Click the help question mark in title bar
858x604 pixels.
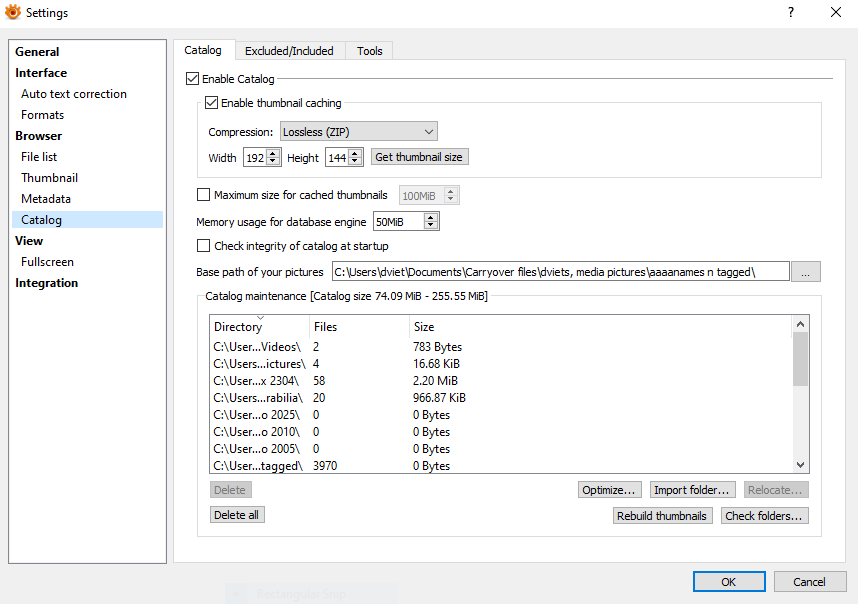[x=790, y=13]
